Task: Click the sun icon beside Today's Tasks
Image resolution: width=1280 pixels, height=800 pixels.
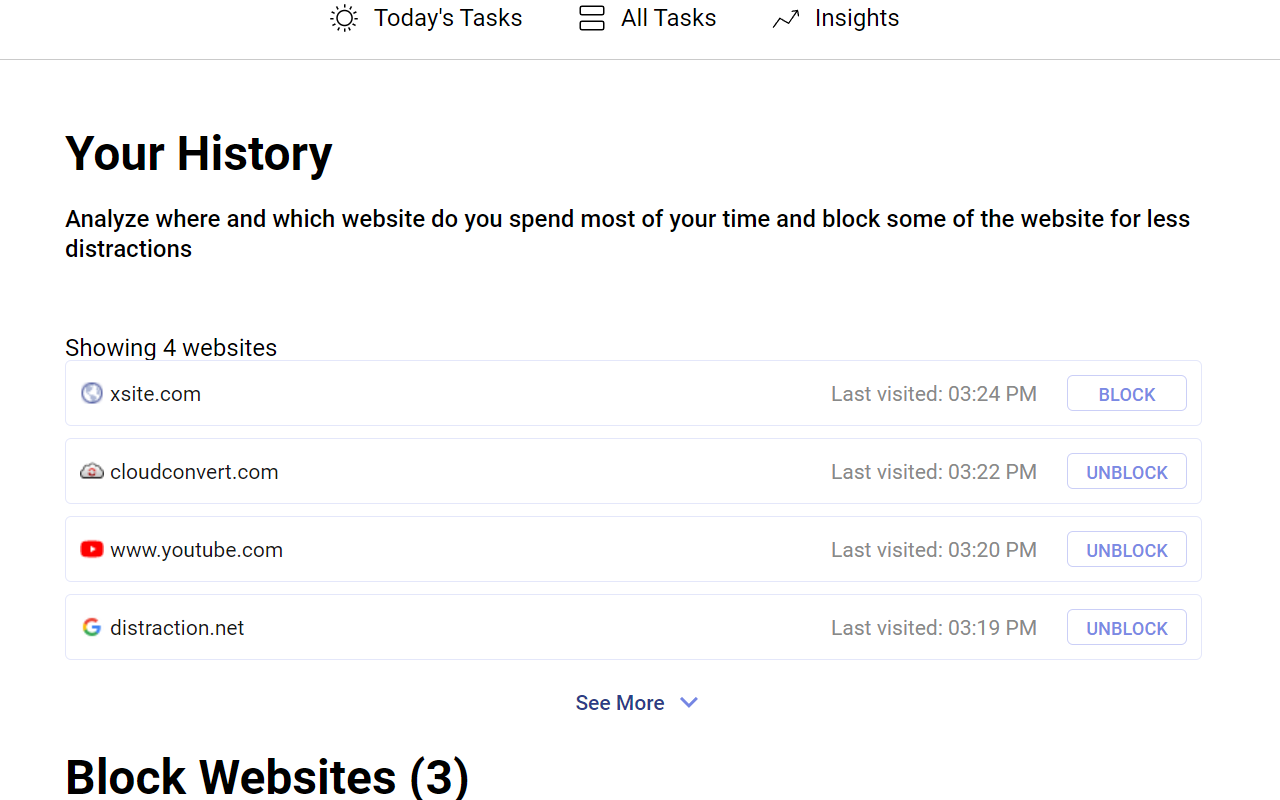Action: [x=343, y=18]
